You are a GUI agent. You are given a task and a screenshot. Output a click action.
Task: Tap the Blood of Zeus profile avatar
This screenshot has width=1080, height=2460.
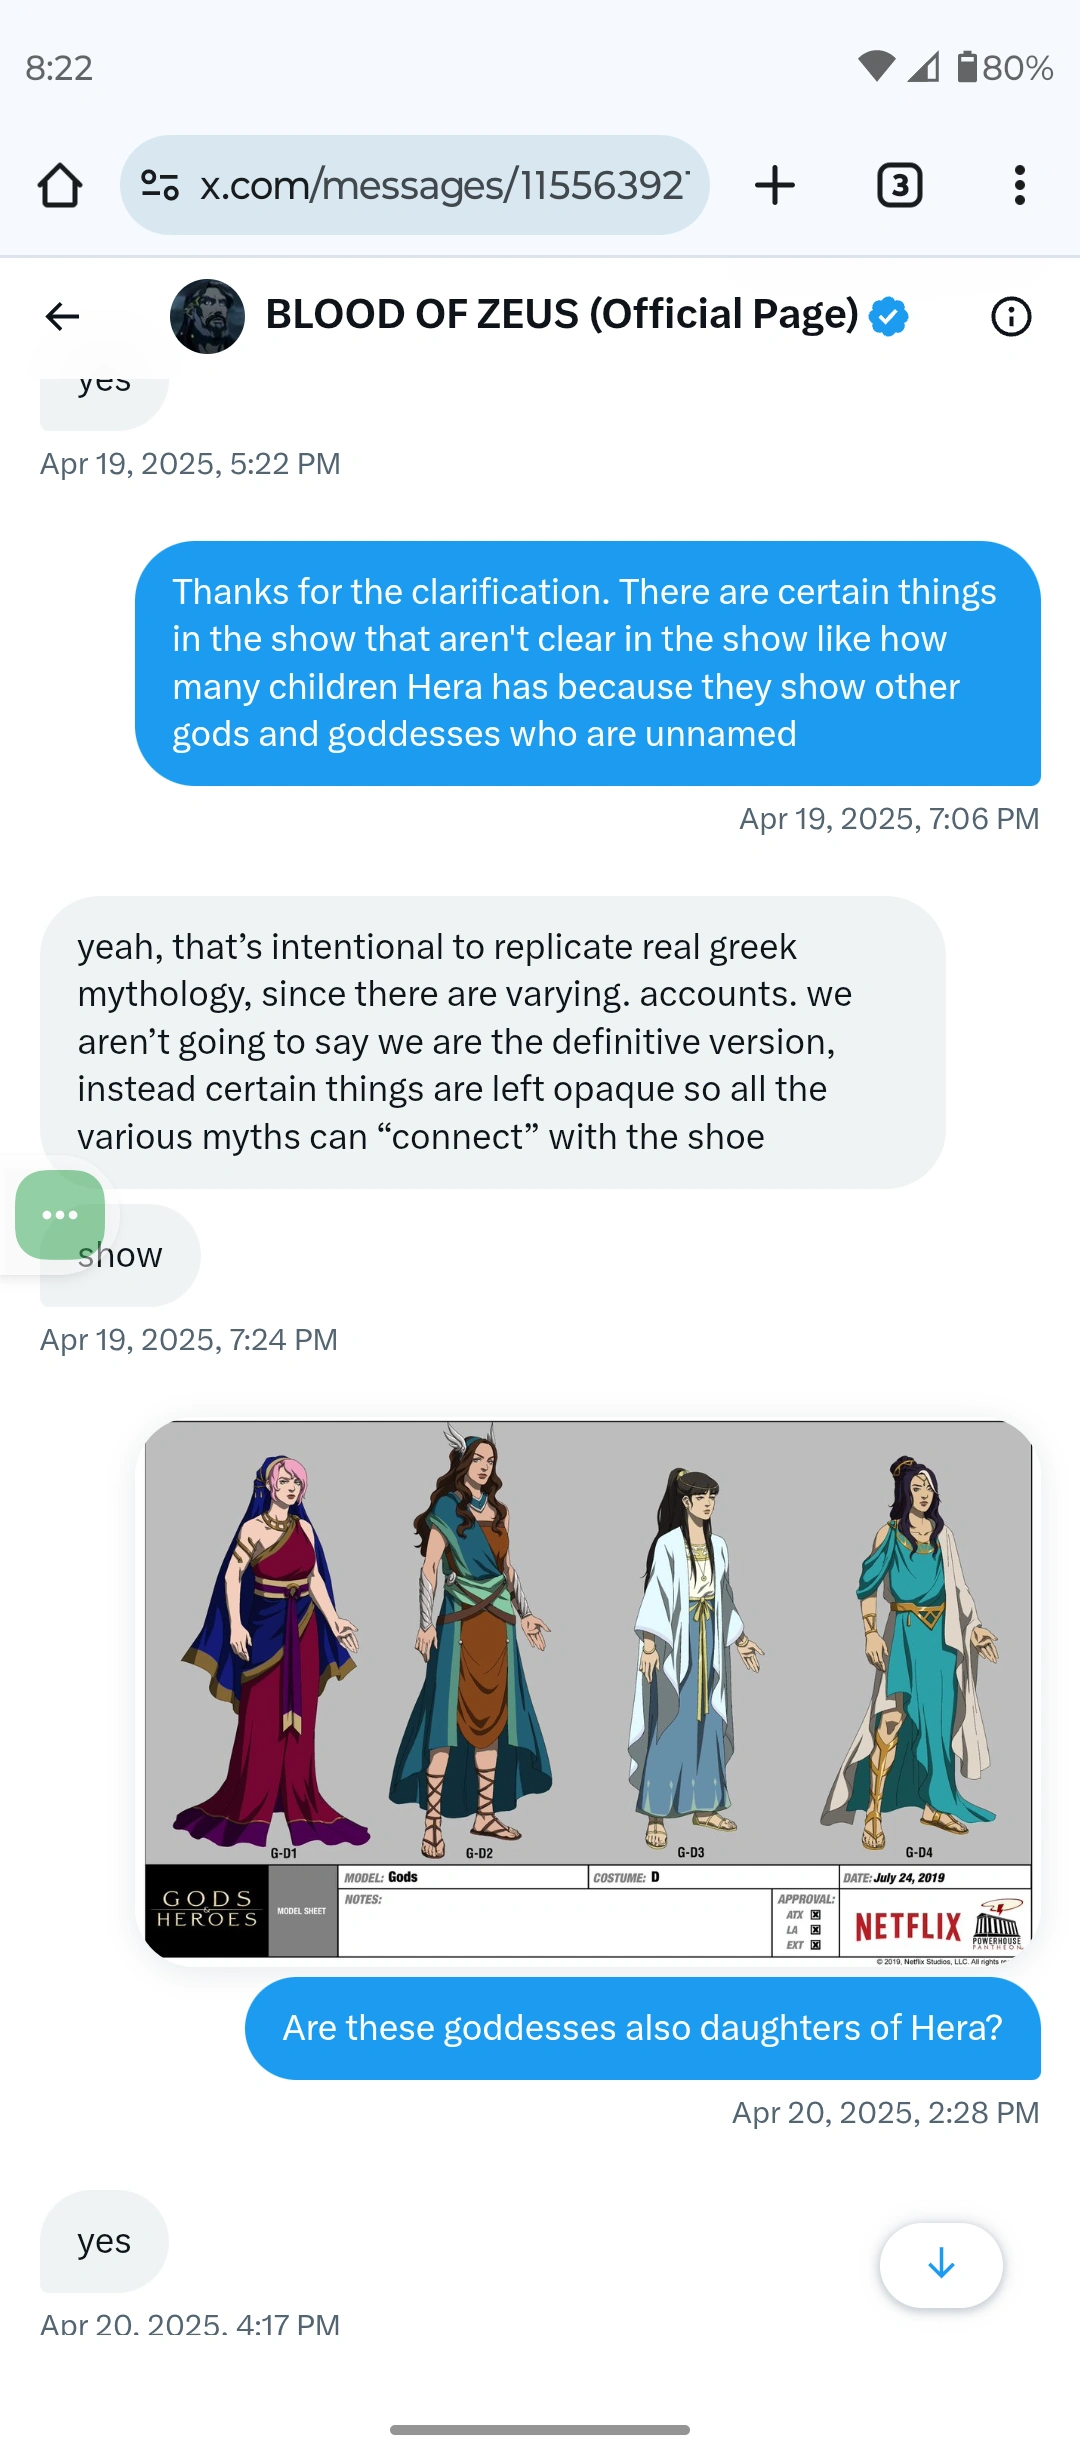coord(207,316)
